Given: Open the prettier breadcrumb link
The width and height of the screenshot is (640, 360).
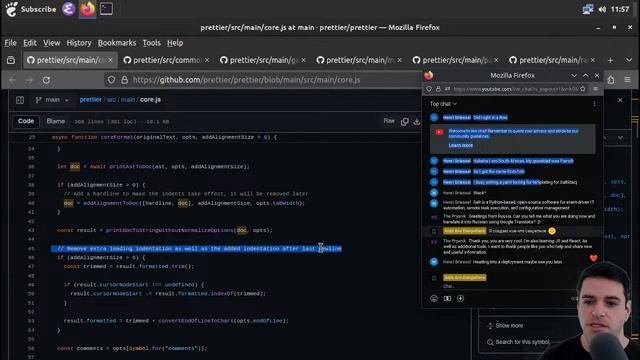Looking at the screenshot, I should [x=91, y=100].
